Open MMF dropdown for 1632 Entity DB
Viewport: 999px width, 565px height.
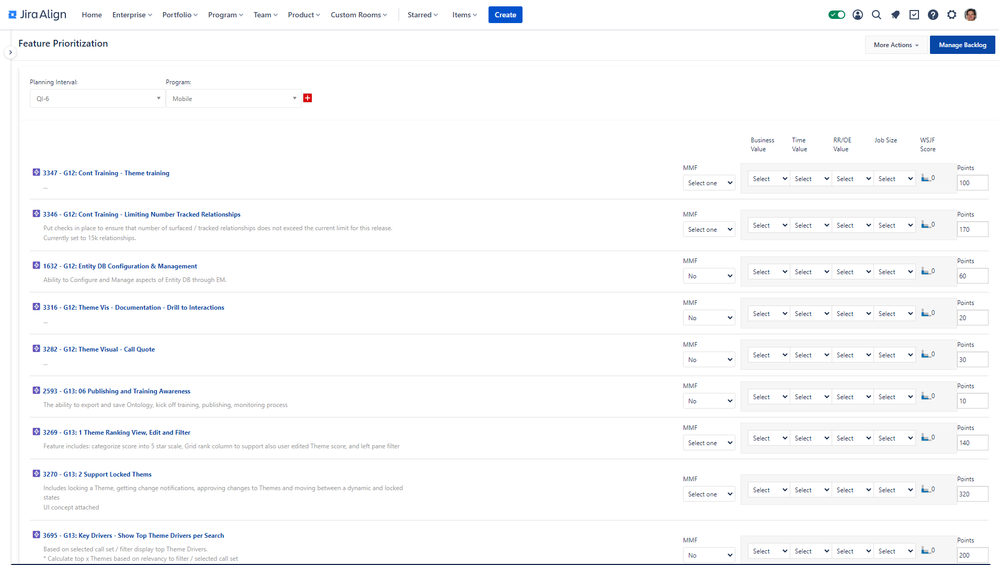coord(709,276)
